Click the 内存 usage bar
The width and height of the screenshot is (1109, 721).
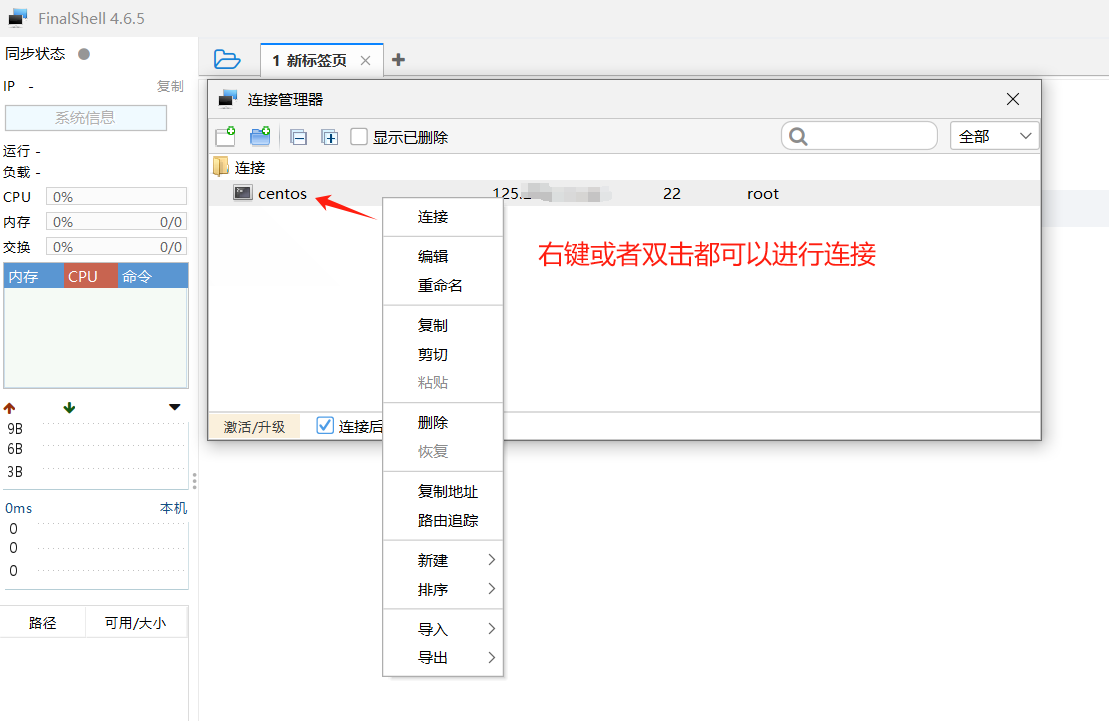coord(116,221)
